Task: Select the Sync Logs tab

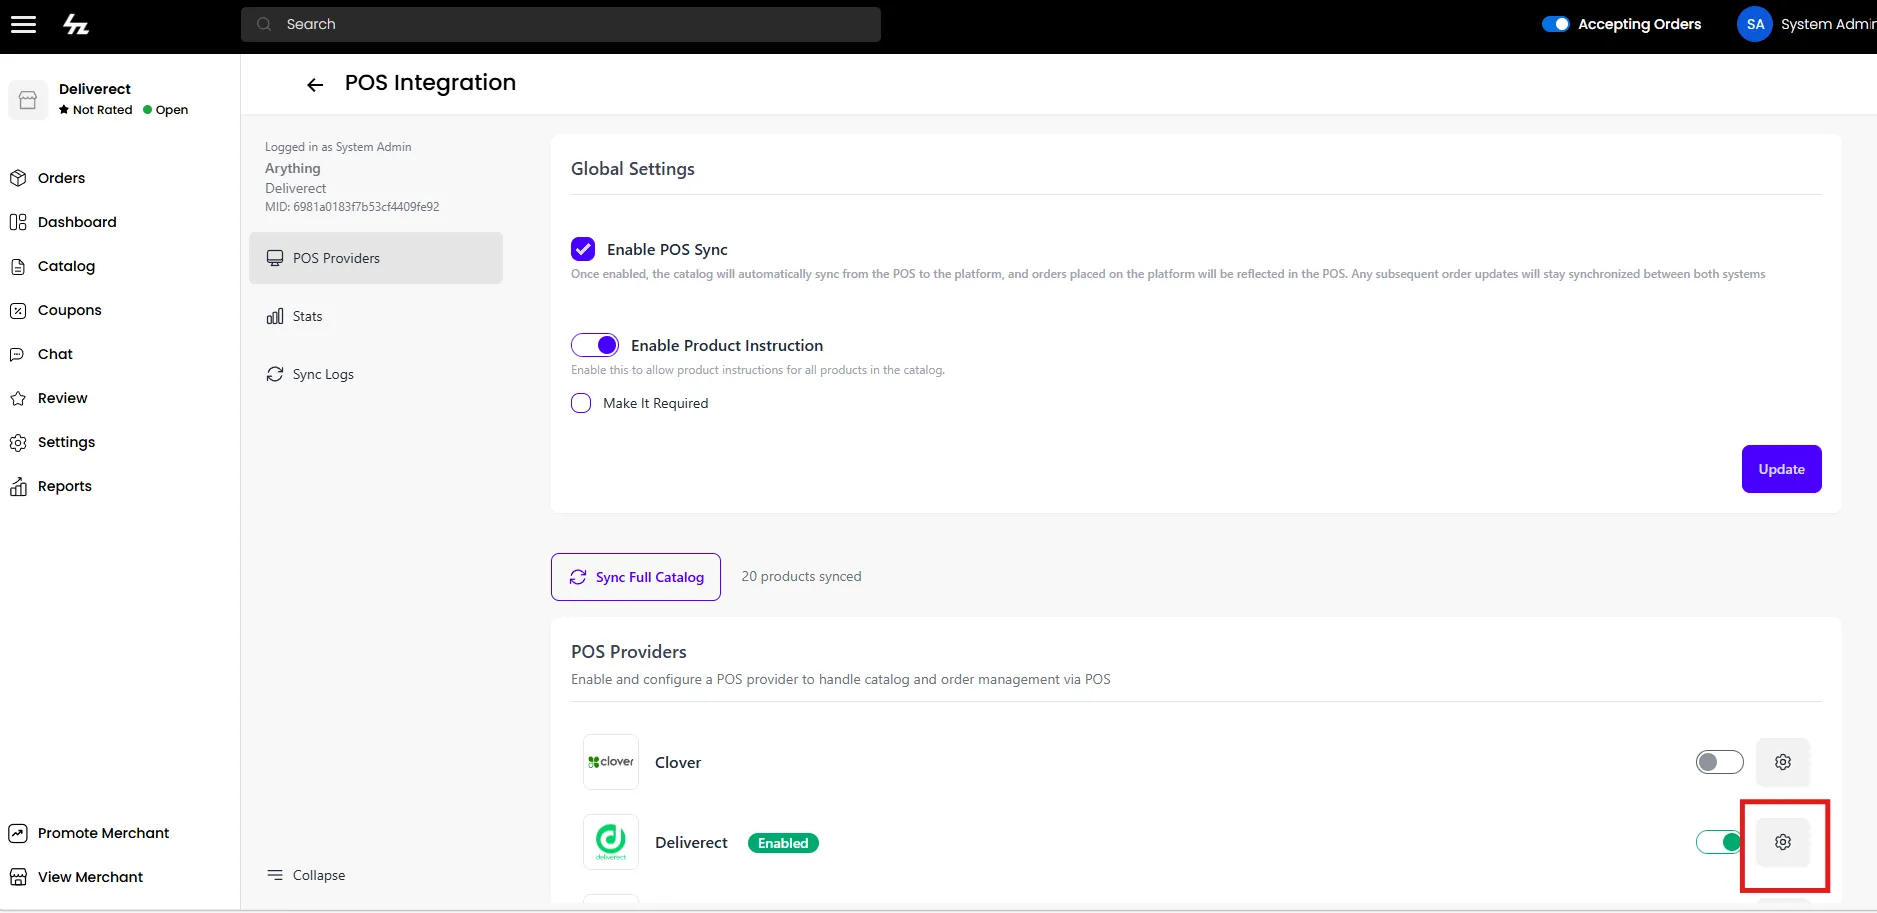Action: pyautogui.click(x=376, y=374)
